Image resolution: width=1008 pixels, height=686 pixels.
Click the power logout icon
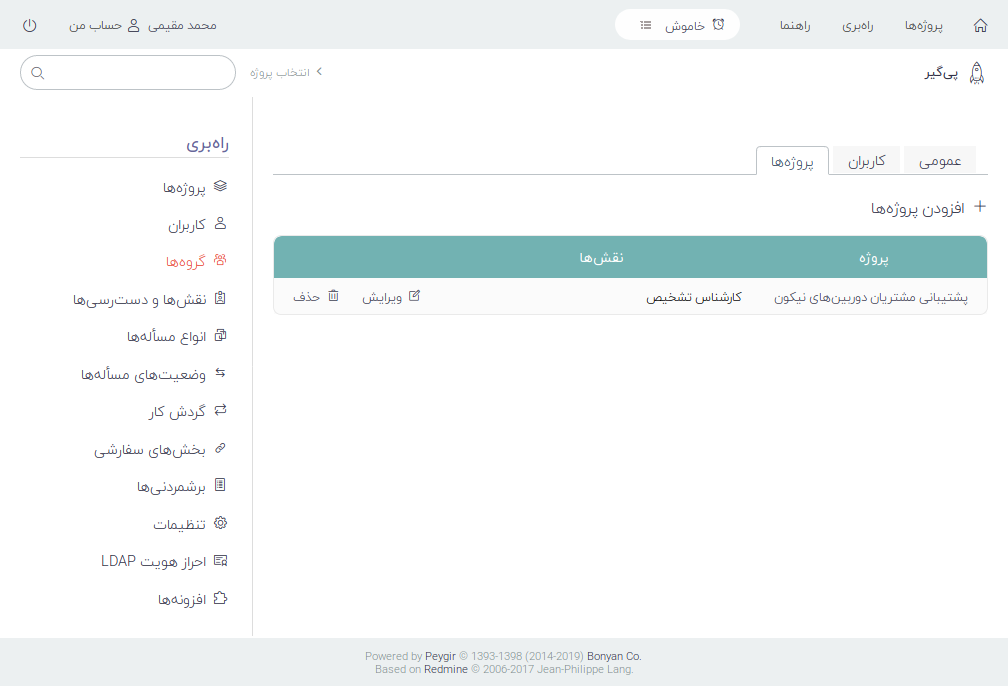(x=29, y=25)
